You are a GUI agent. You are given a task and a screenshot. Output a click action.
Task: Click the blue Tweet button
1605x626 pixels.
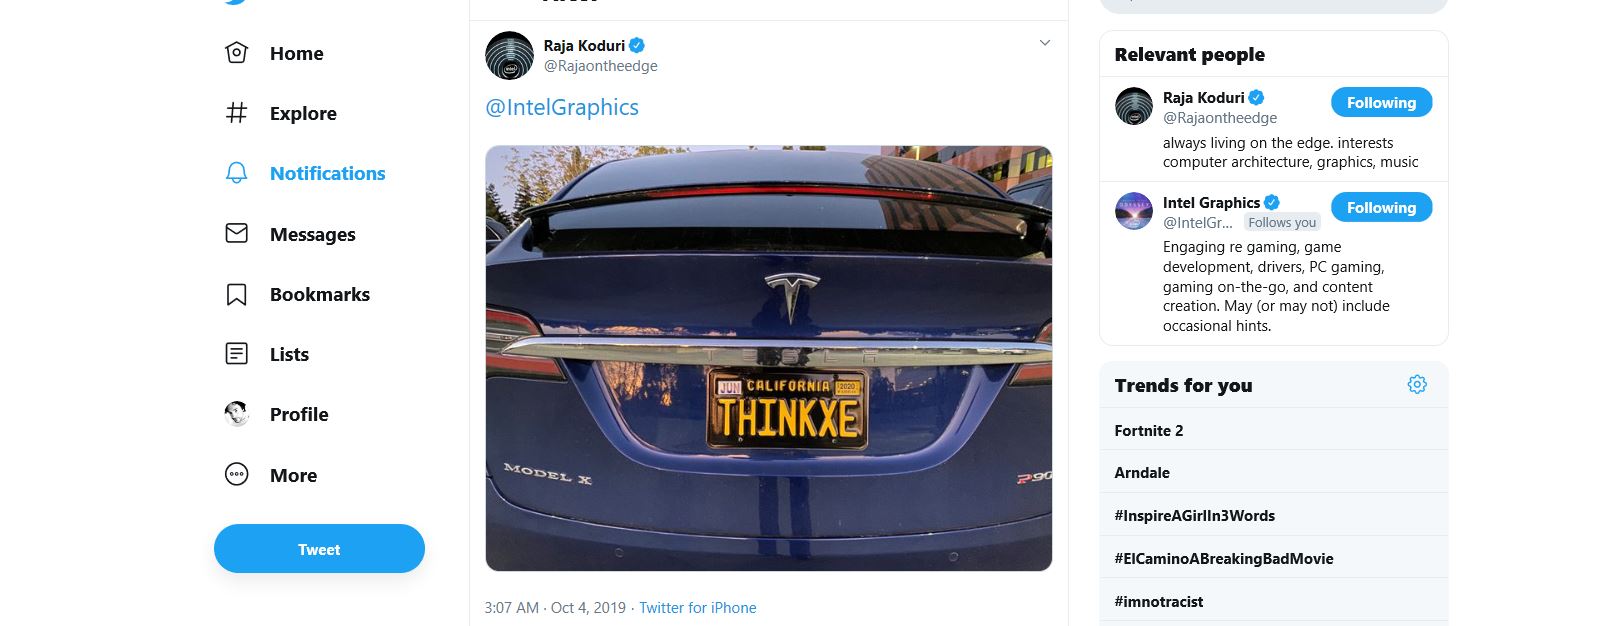tap(319, 549)
